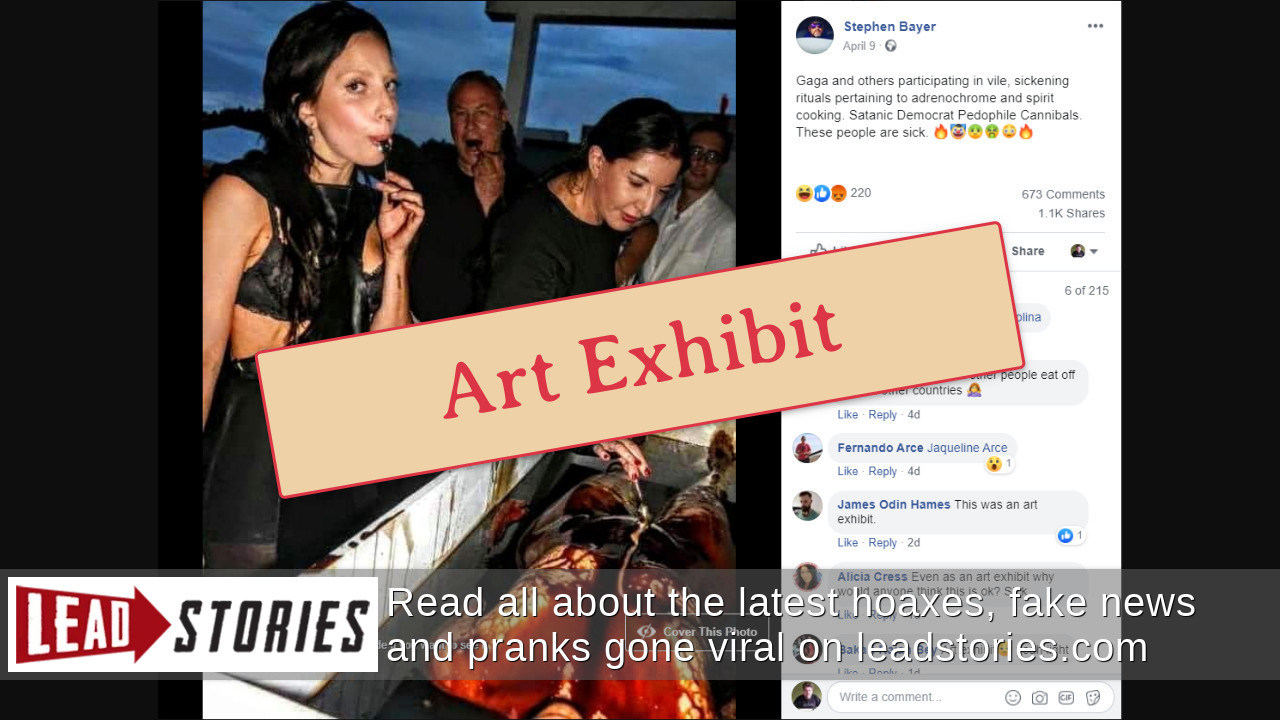1280x720 pixels.
Task: View the Haha, Like, Angry reaction icons
Action: click(x=821, y=193)
